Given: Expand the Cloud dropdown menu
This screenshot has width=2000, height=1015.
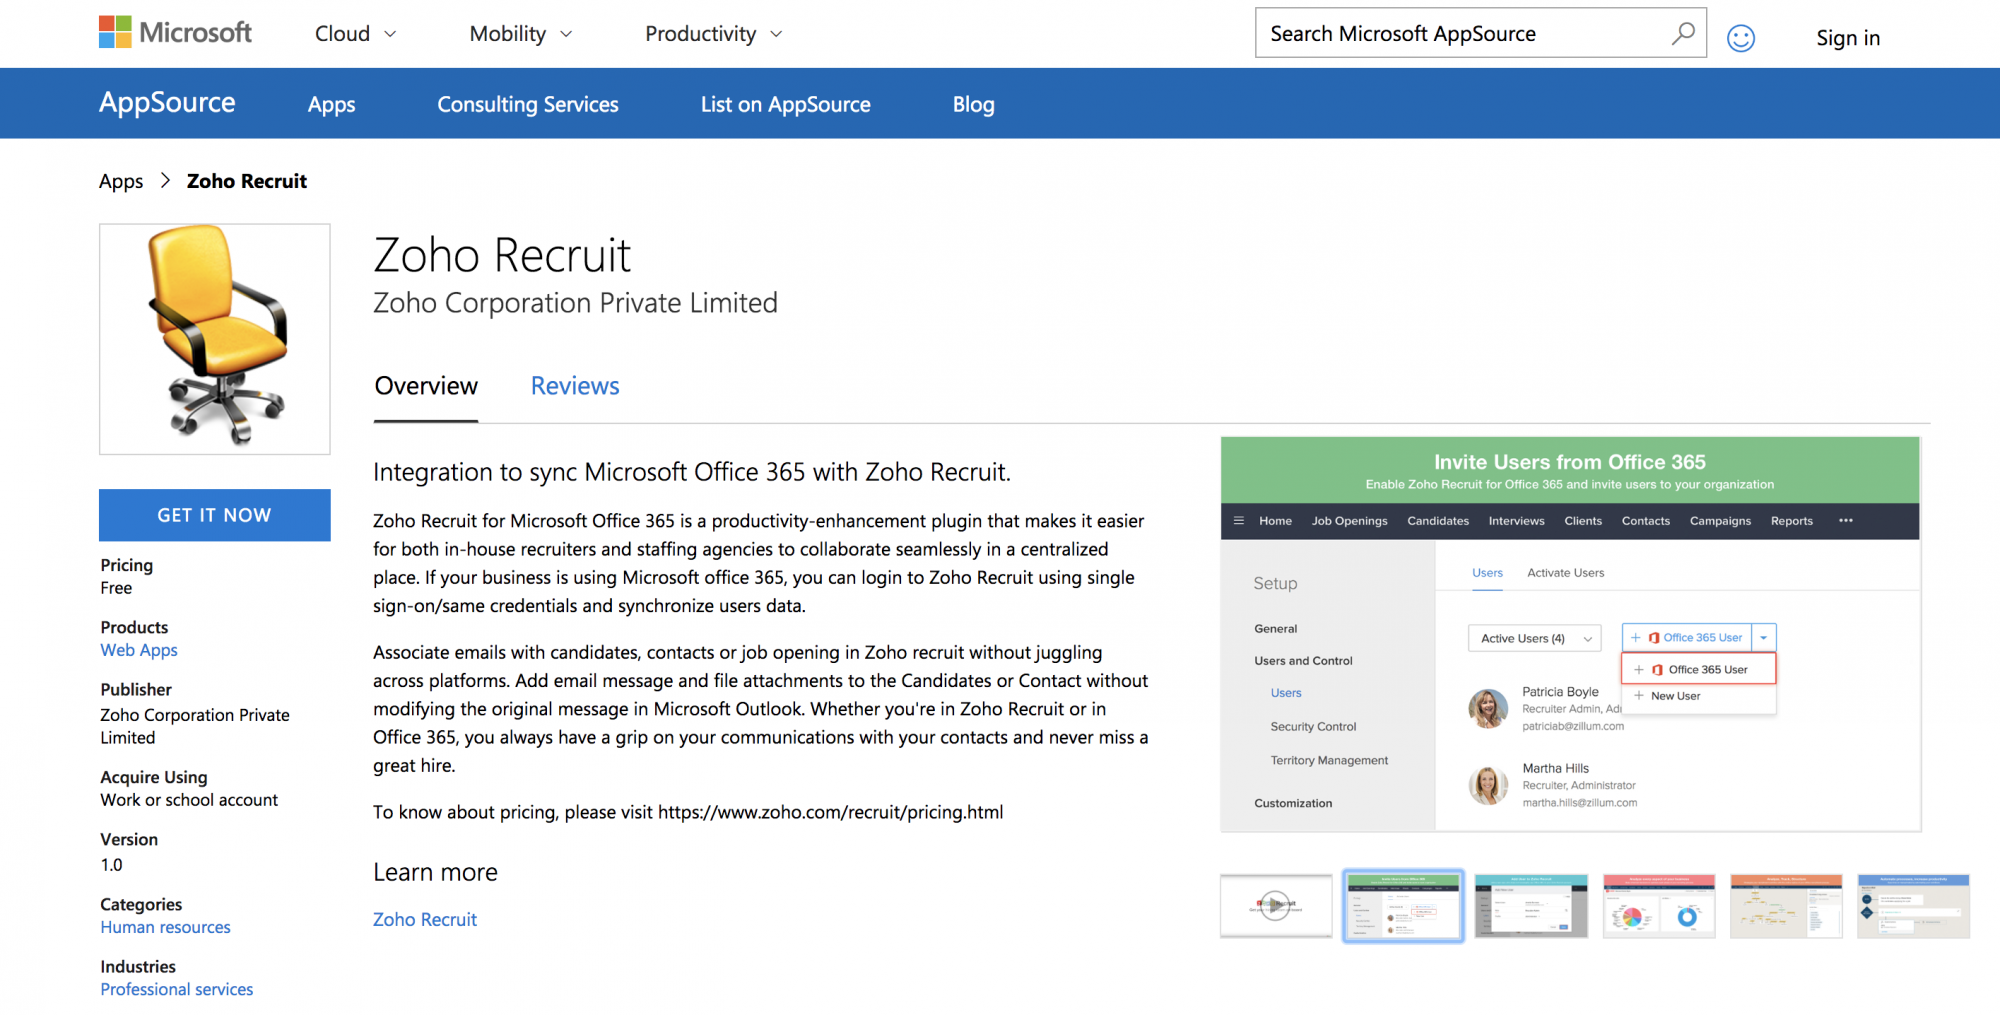Looking at the screenshot, I should pos(355,34).
